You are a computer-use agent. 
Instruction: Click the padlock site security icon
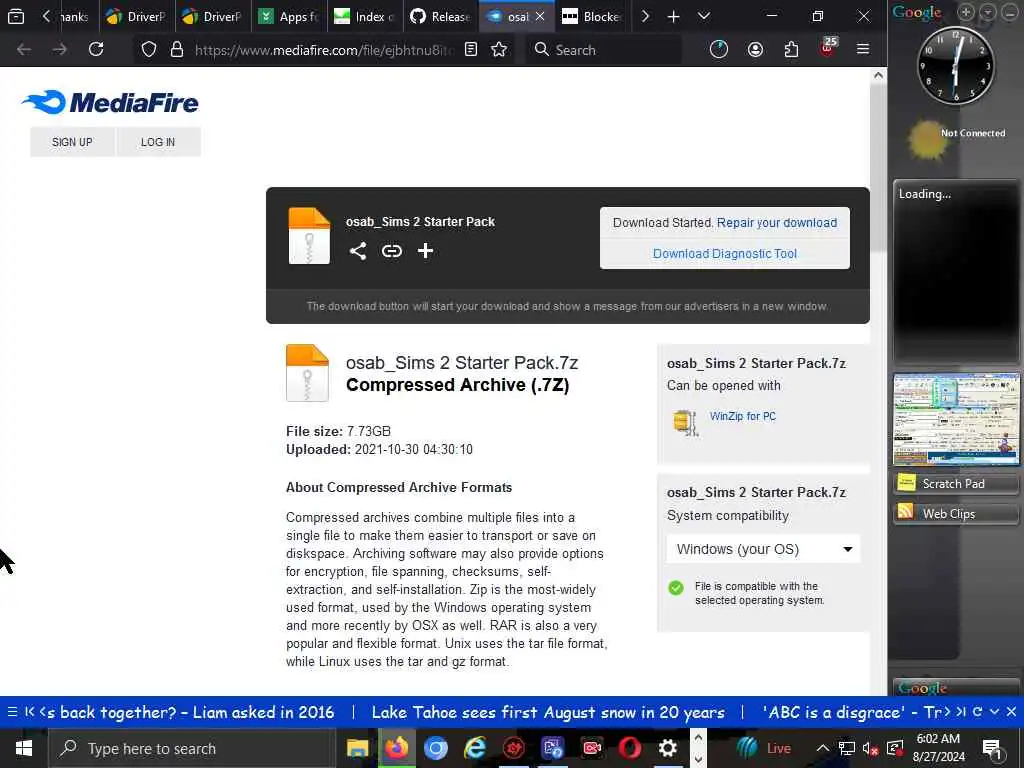(176, 50)
